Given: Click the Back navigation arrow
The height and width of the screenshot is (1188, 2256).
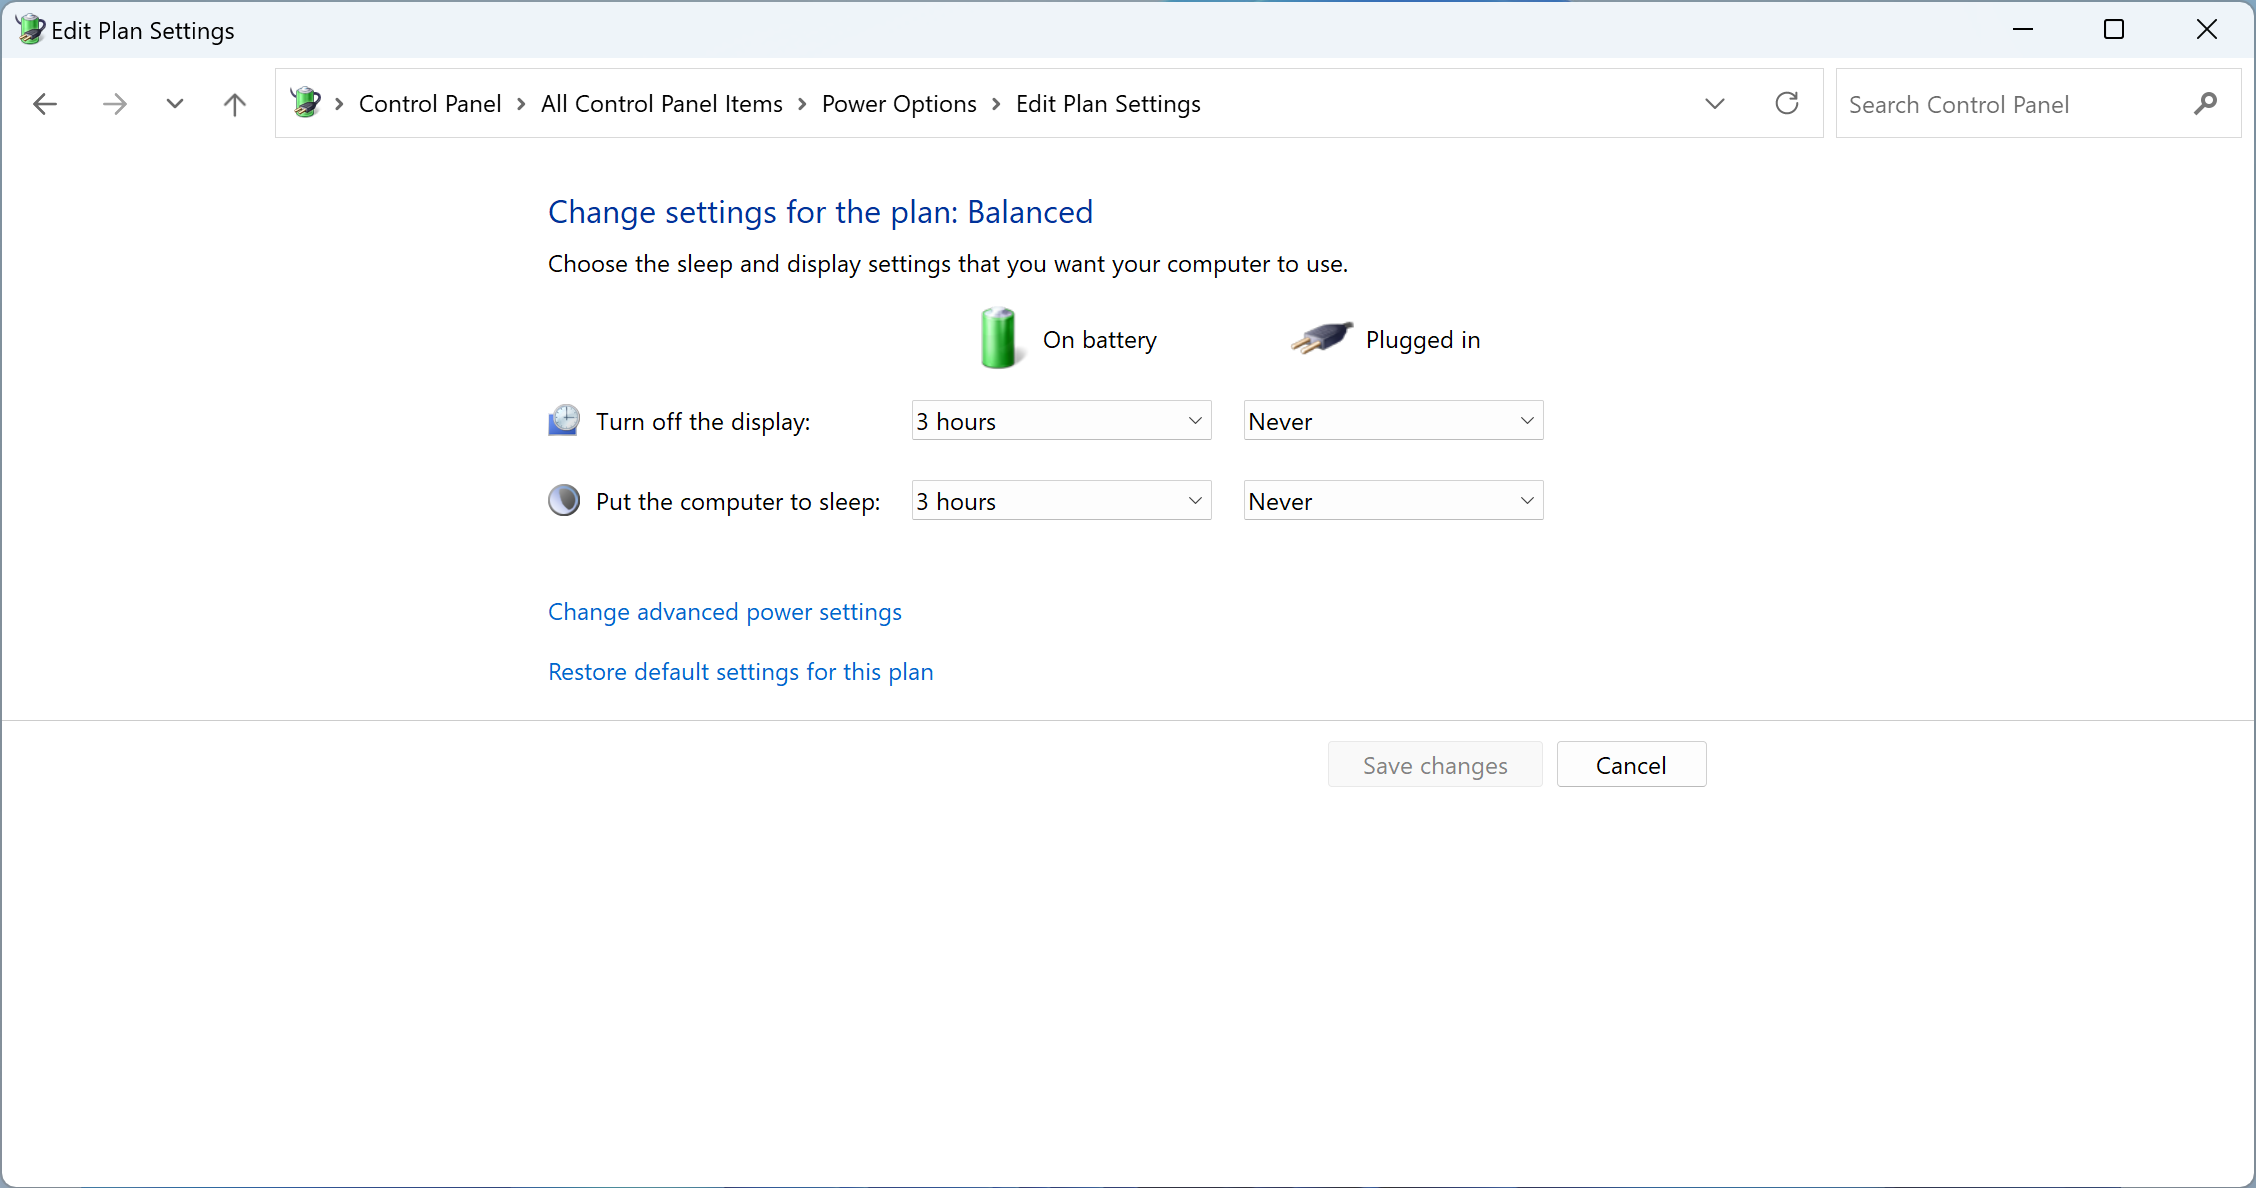Looking at the screenshot, I should tap(43, 103).
